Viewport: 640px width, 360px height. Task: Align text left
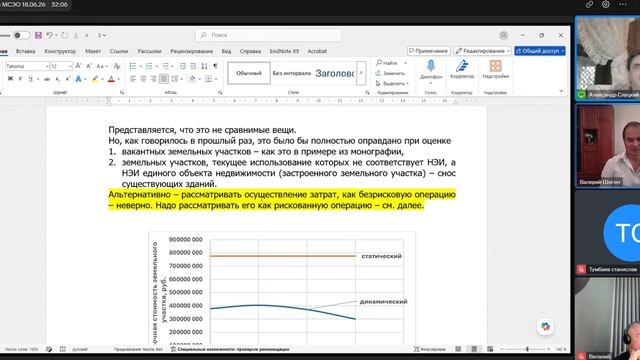133,79
